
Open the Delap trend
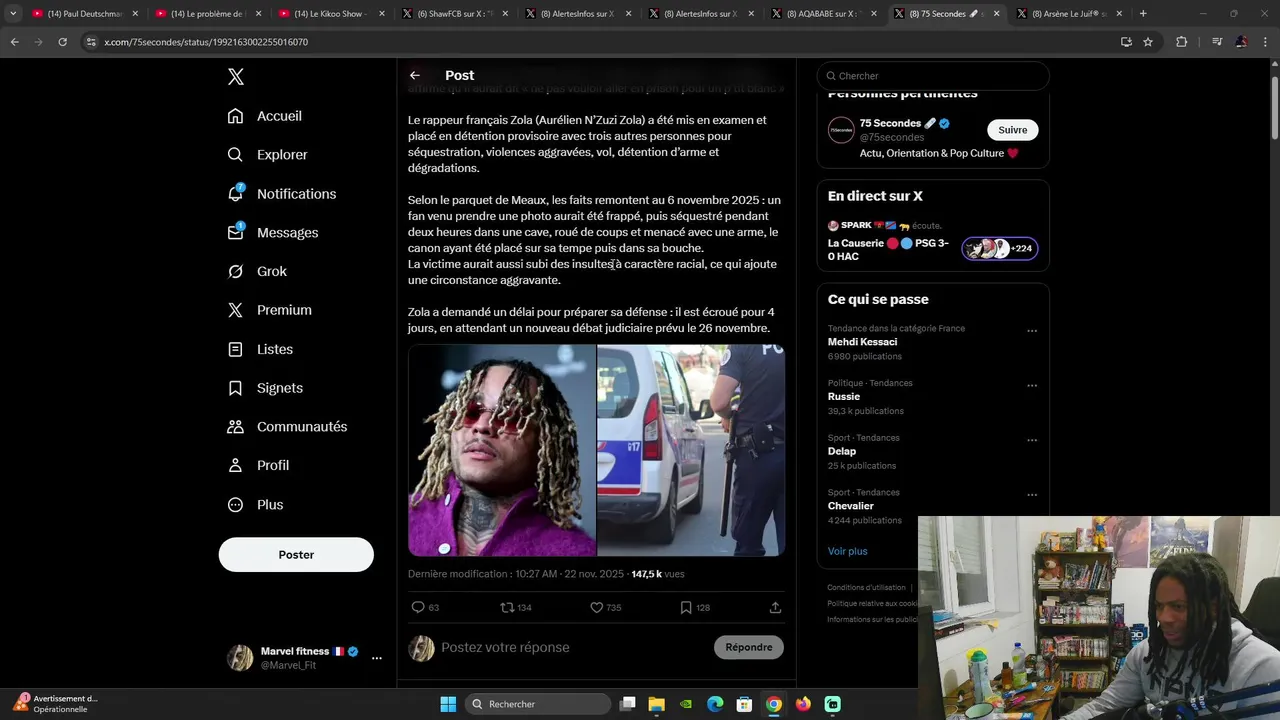(842, 451)
